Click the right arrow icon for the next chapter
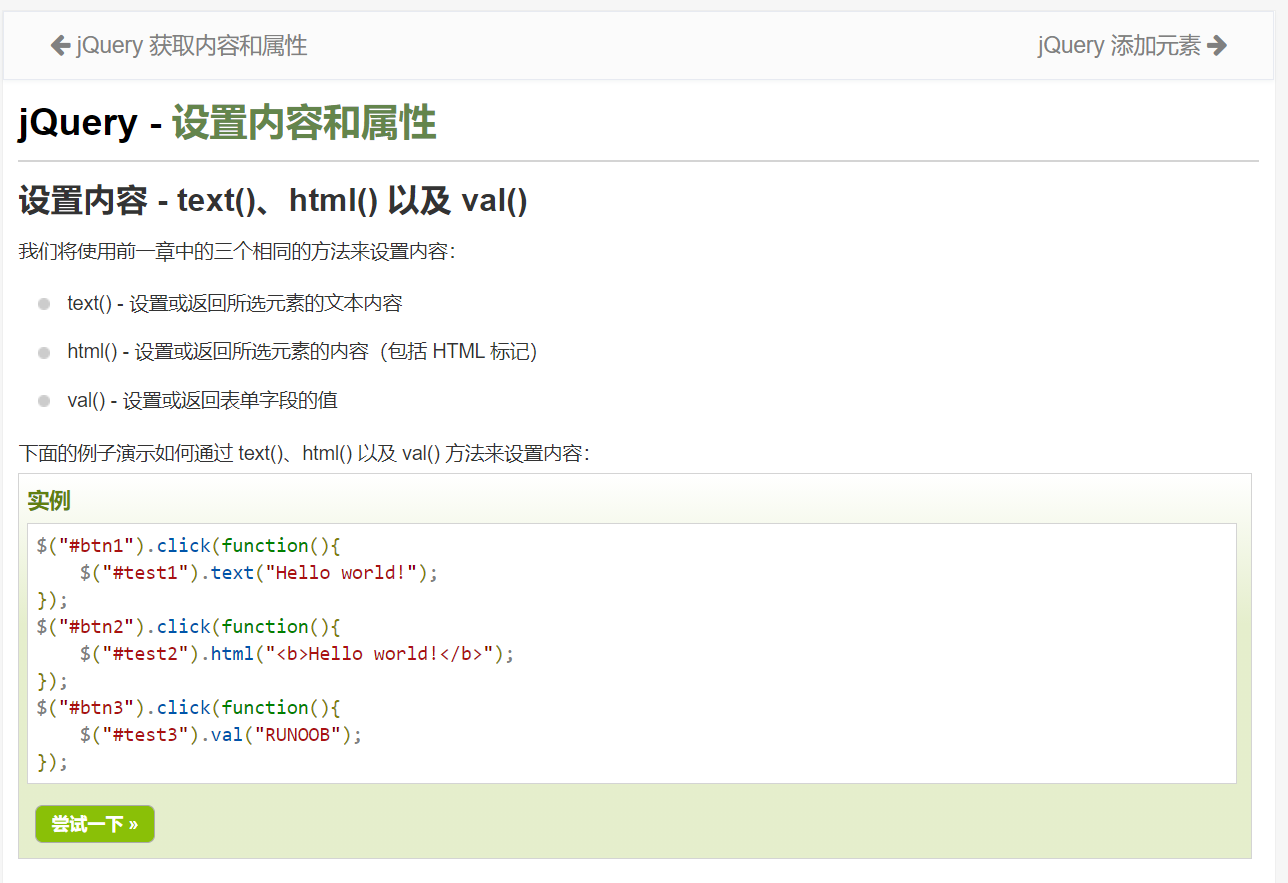The height and width of the screenshot is (883, 1288). point(1217,45)
